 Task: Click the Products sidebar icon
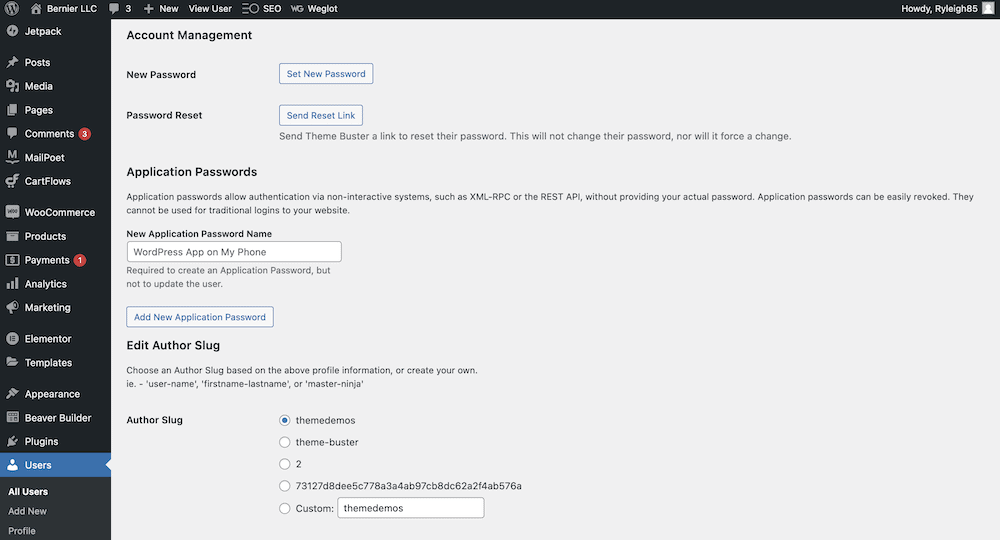(12, 236)
